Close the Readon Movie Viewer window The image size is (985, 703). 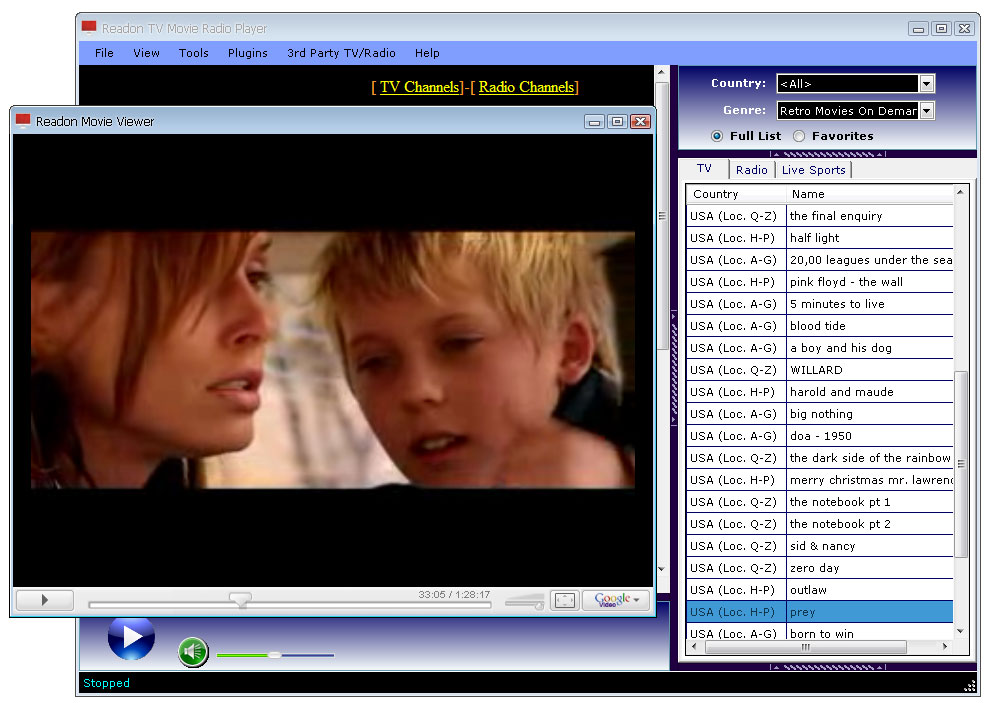click(x=640, y=121)
